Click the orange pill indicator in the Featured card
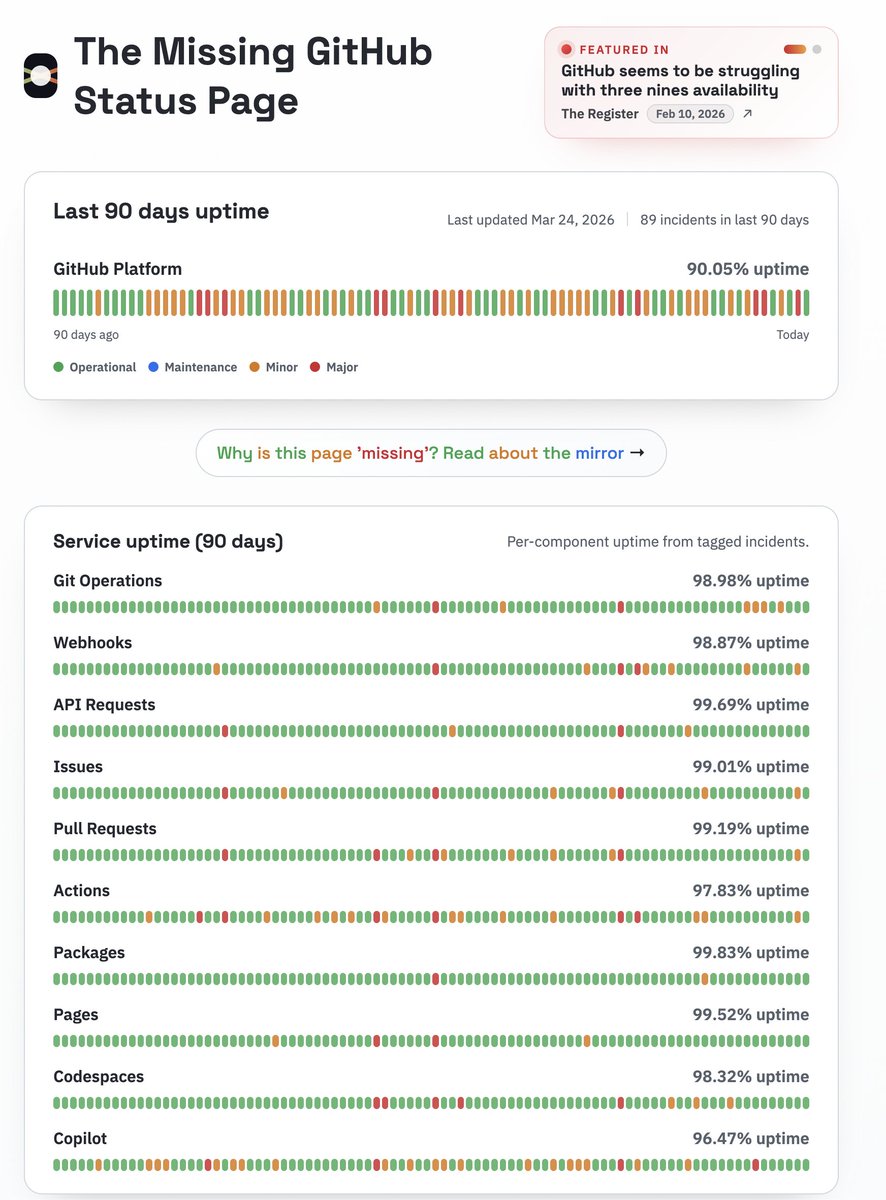 795,49
